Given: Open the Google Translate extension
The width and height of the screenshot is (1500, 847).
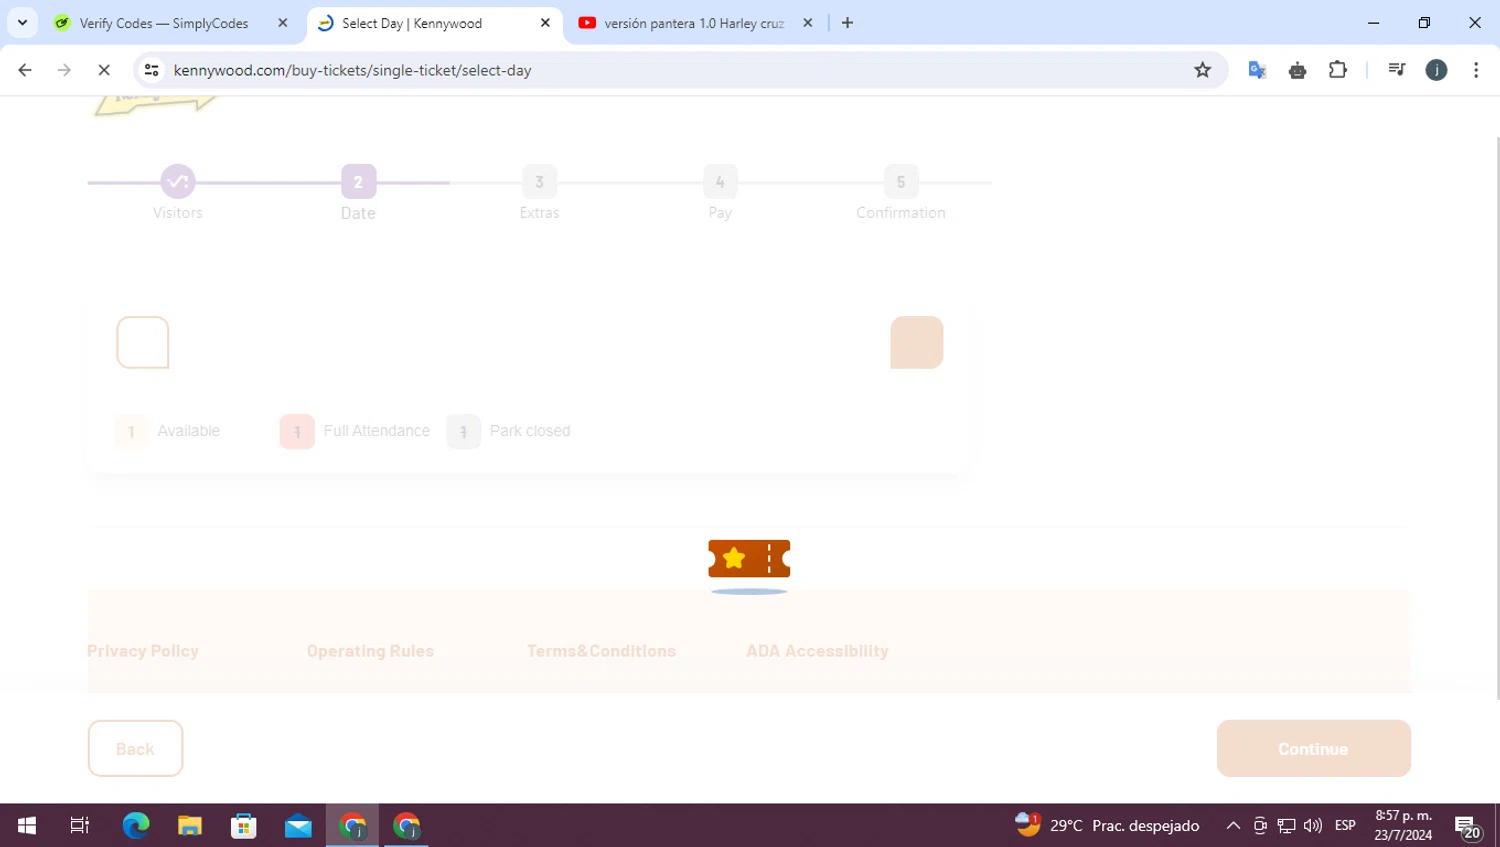Looking at the screenshot, I should click(1257, 70).
